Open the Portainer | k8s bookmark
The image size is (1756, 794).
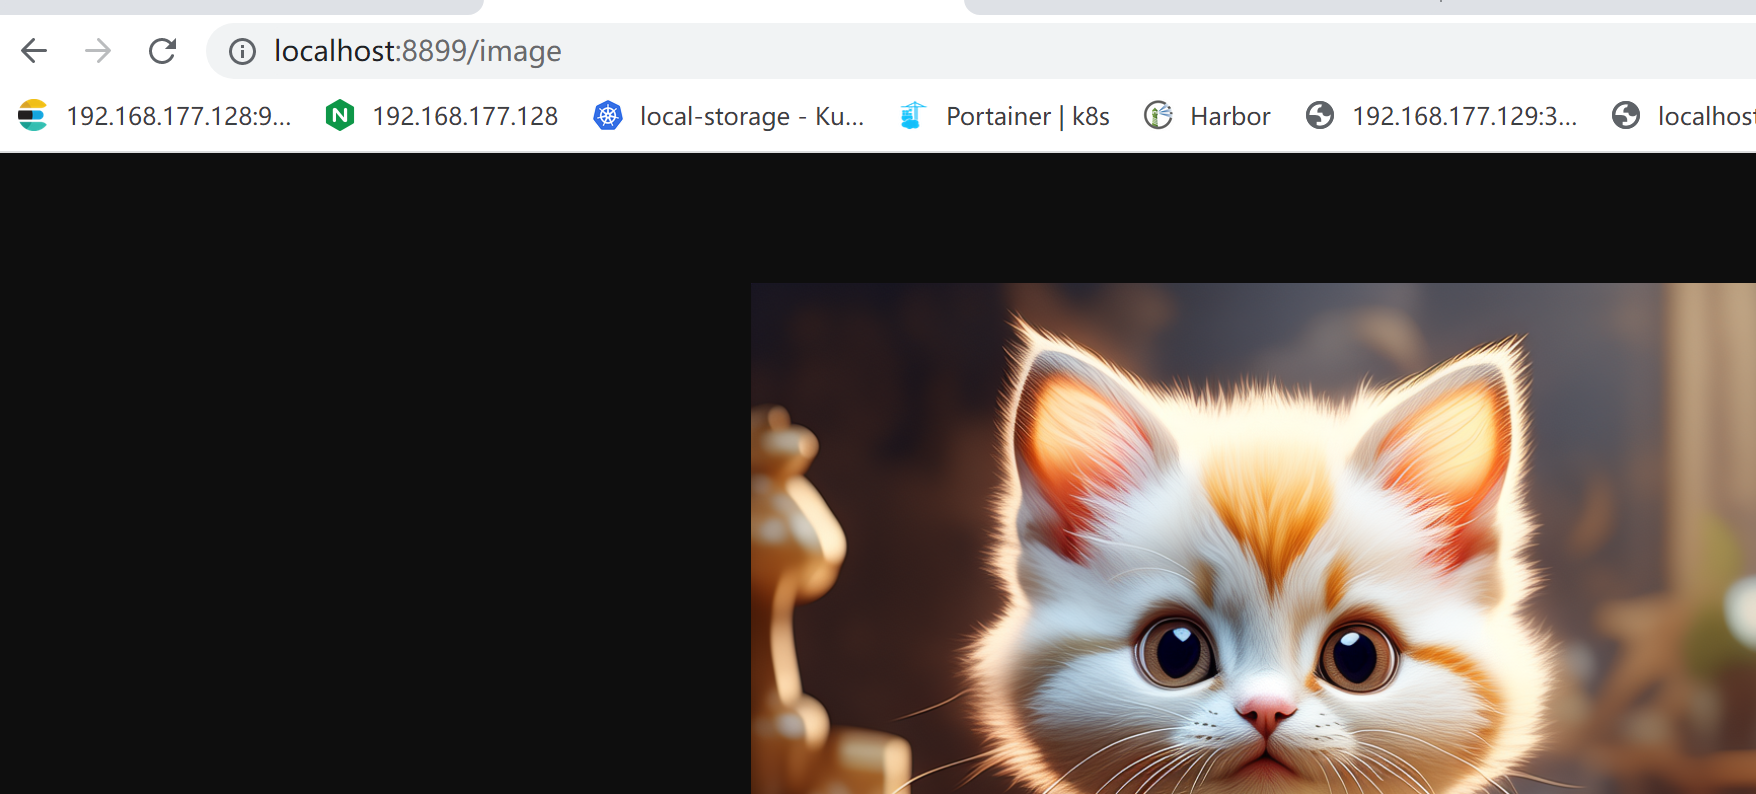pos(1005,116)
